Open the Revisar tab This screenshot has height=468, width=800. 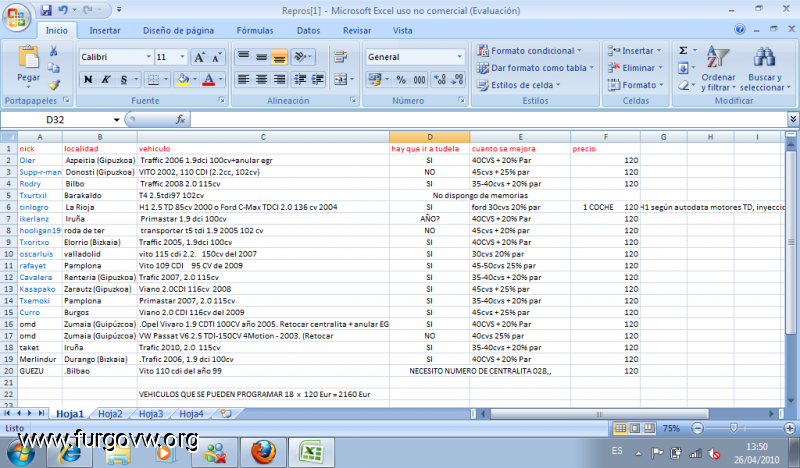tap(357, 31)
